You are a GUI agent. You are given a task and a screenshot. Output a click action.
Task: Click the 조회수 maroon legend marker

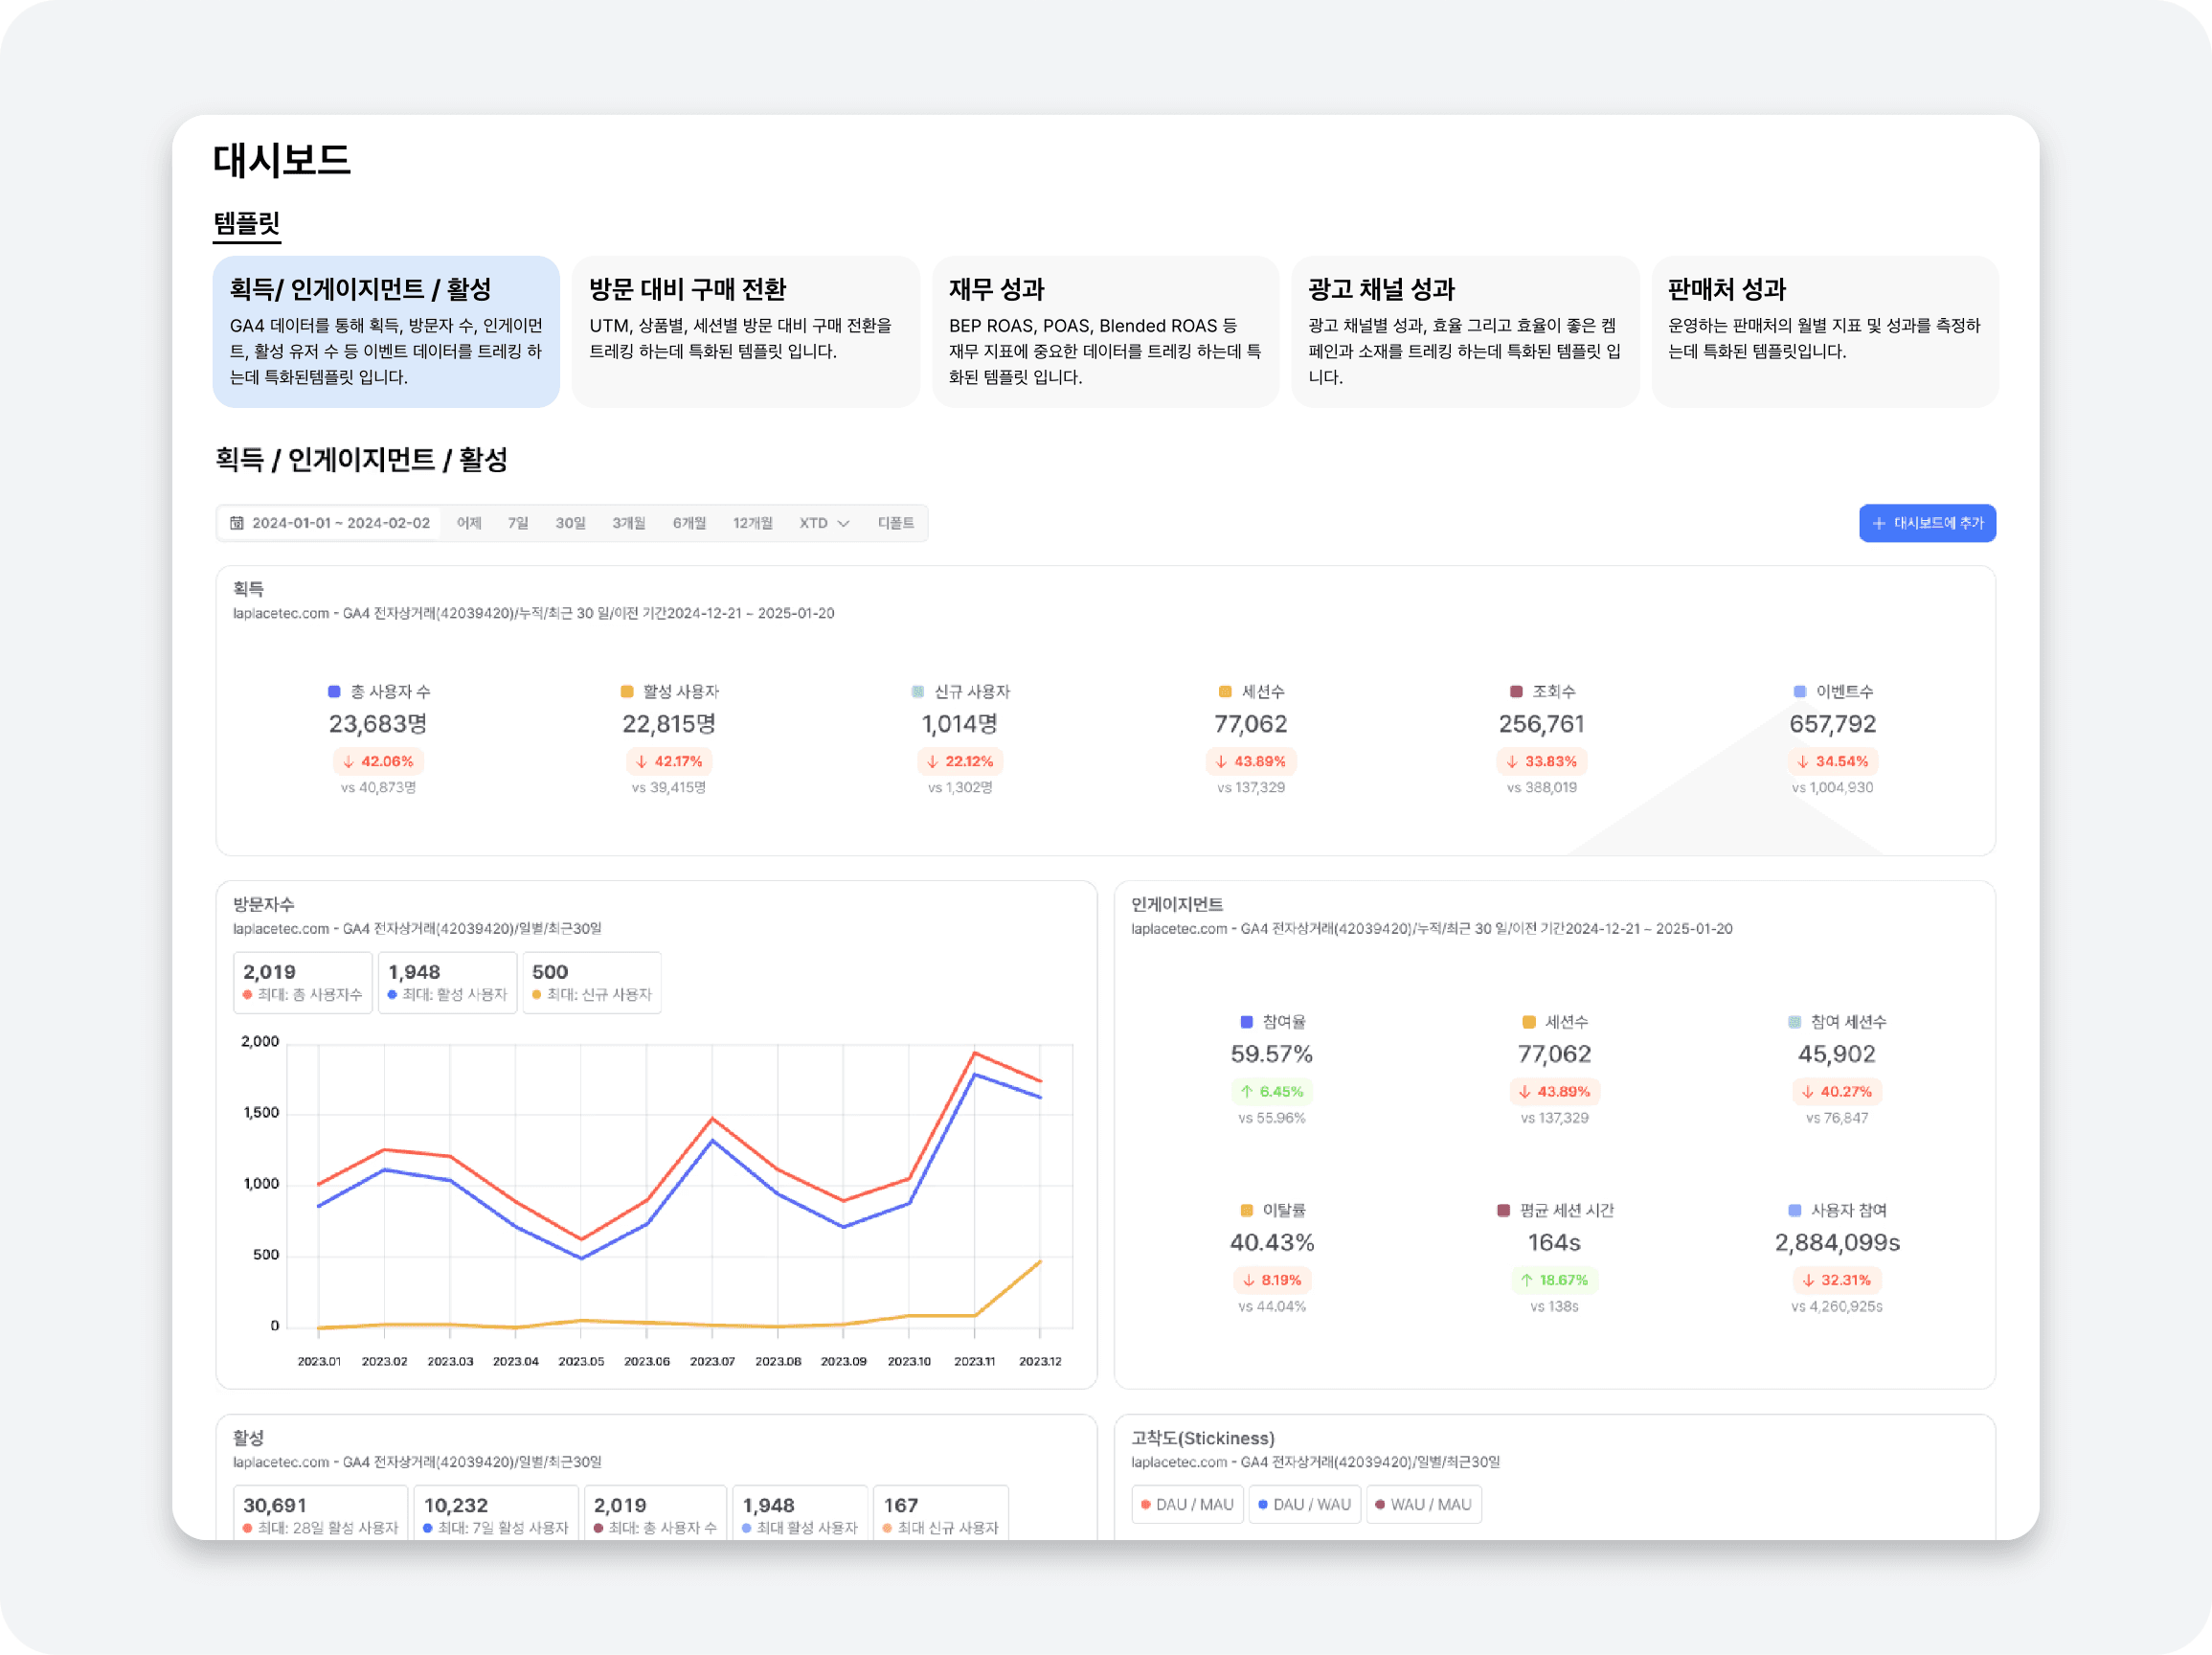[x=1516, y=692]
